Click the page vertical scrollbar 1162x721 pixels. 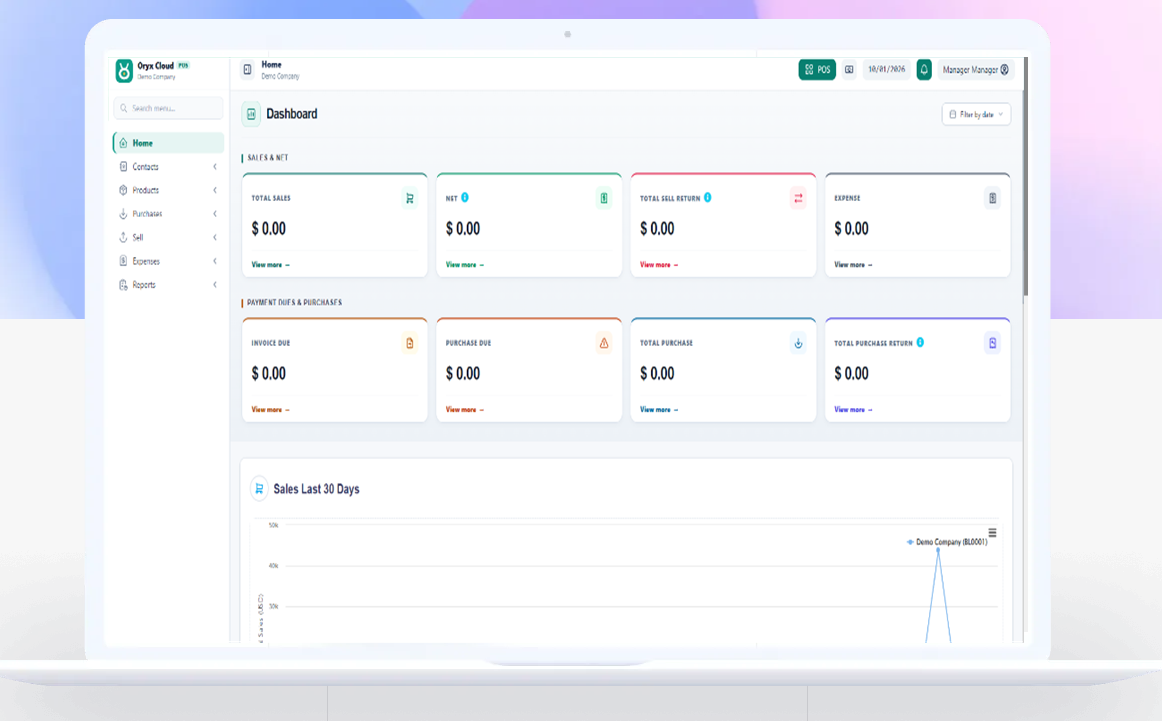(x=1026, y=178)
